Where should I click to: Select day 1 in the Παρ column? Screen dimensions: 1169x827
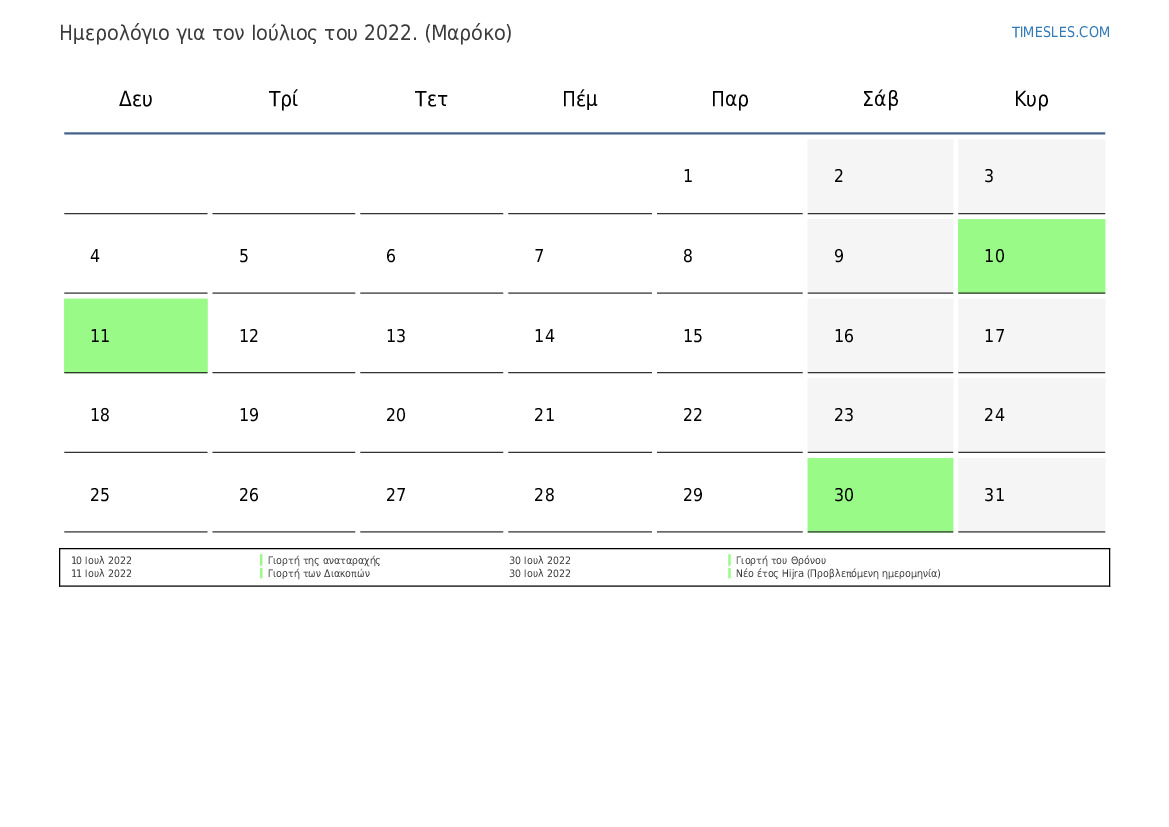click(729, 176)
